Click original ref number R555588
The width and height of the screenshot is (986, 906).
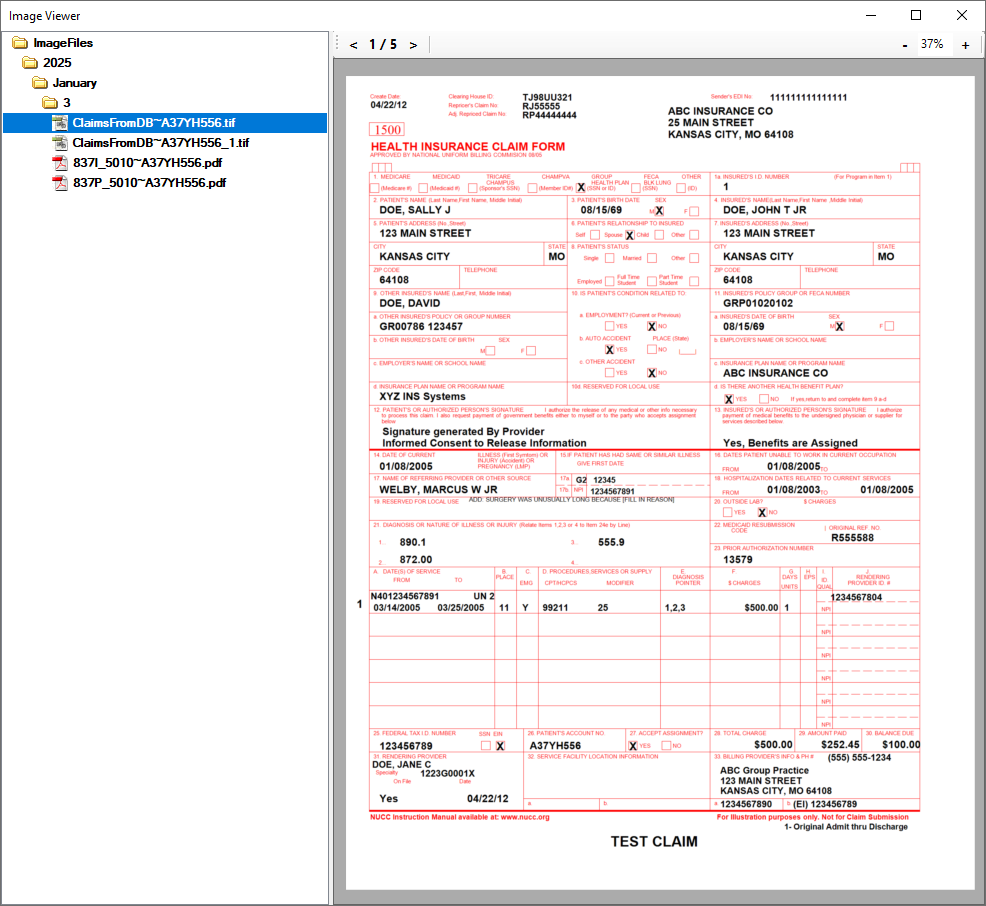click(x=852, y=538)
